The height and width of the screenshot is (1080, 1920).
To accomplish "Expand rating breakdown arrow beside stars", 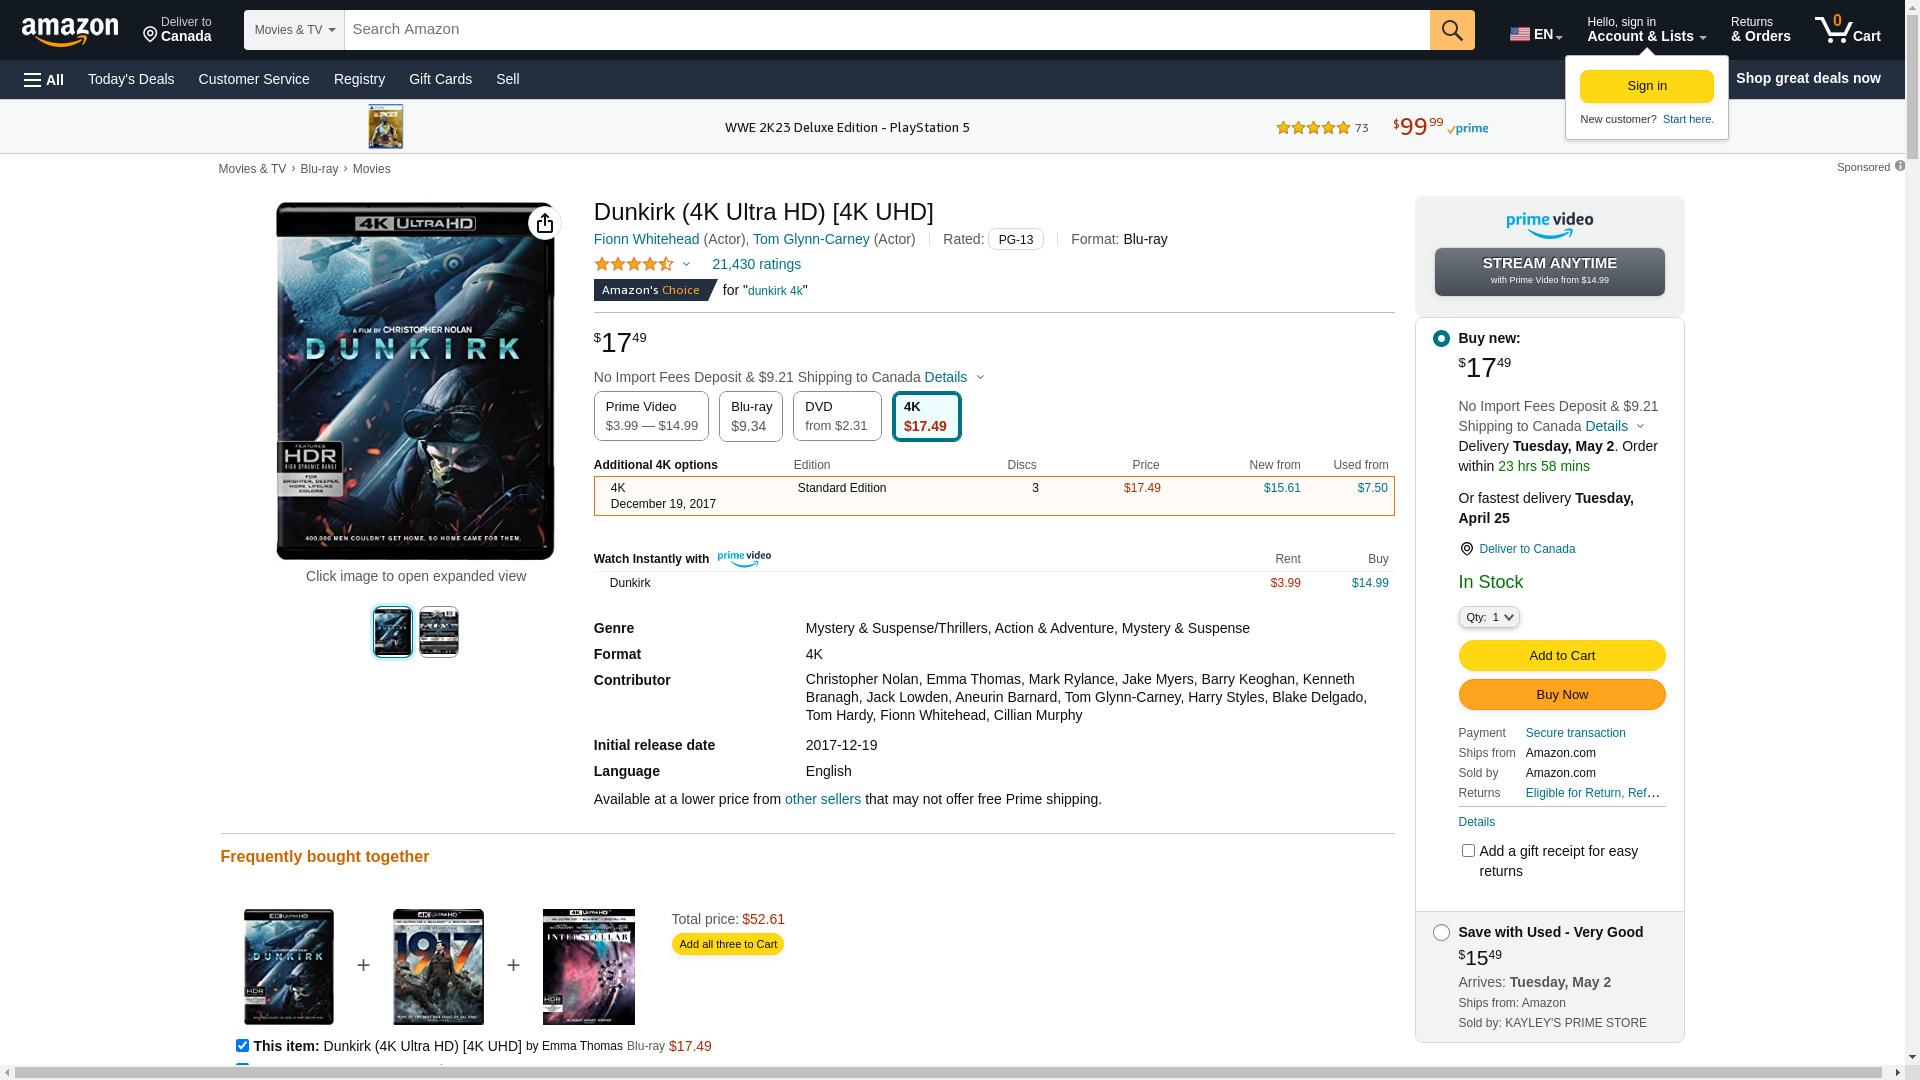I will click(686, 264).
